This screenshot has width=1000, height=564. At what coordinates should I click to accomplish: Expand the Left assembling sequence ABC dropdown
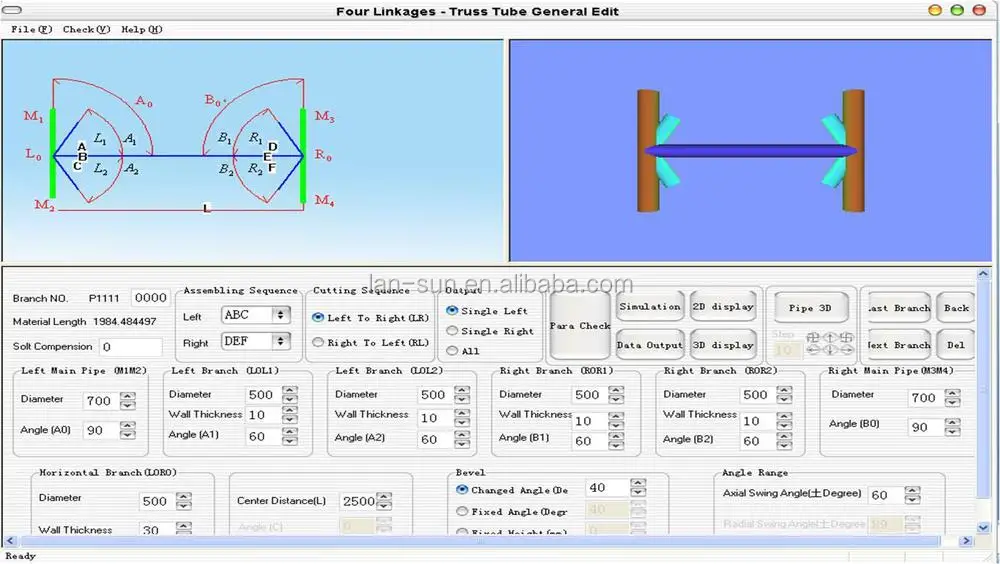coord(280,315)
